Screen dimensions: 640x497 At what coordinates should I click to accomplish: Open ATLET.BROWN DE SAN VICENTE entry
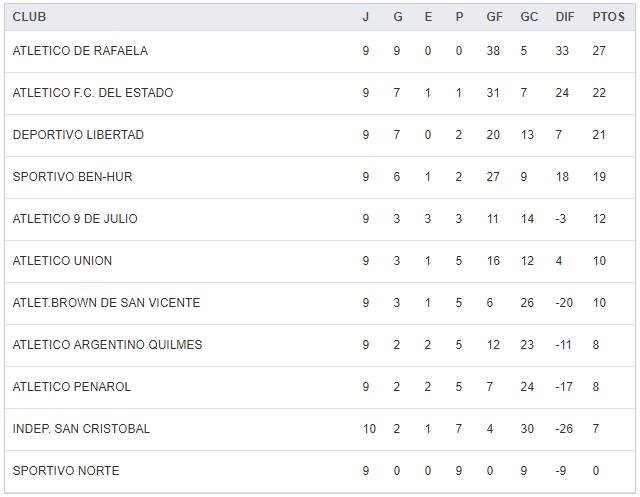coord(106,303)
